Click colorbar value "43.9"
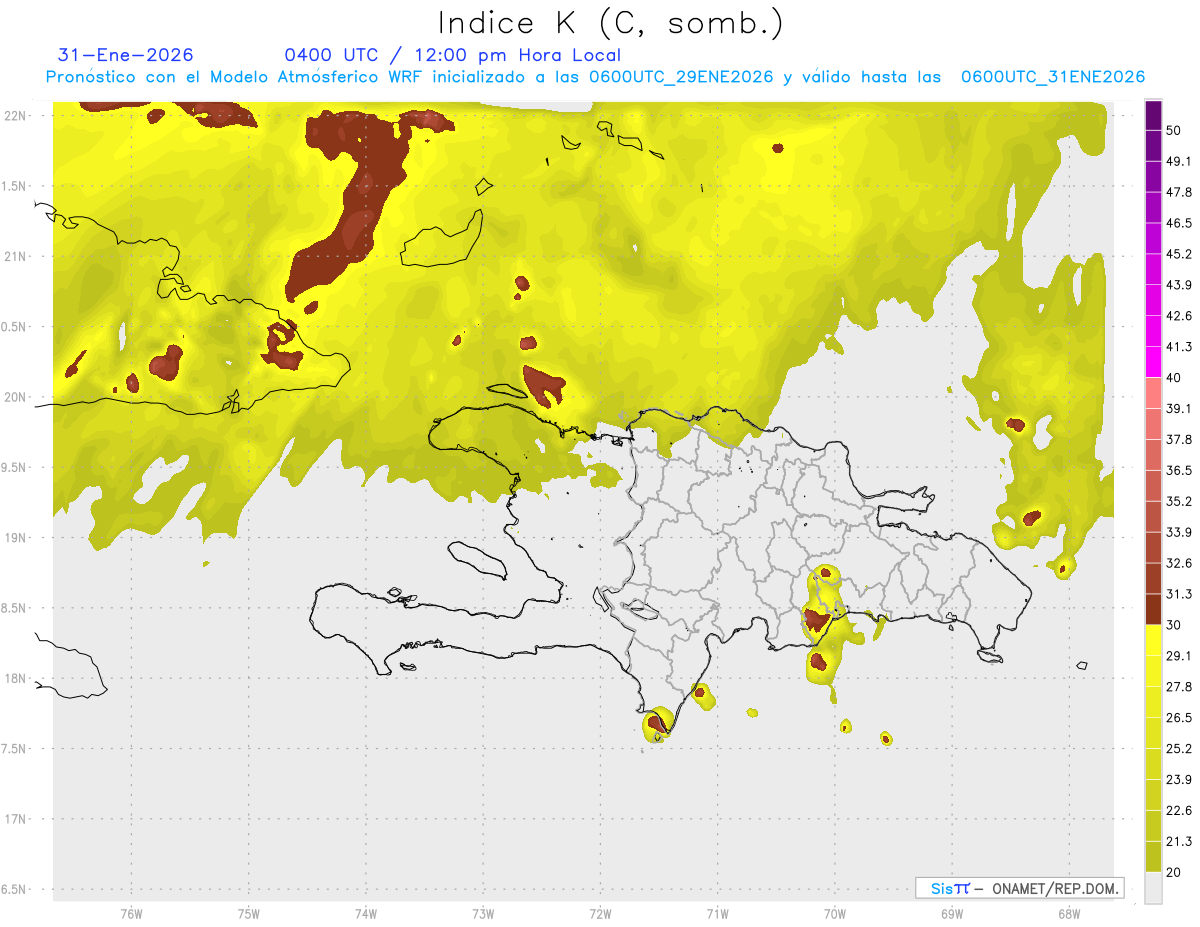This screenshot has width=1200, height=927. point(1178,285)
